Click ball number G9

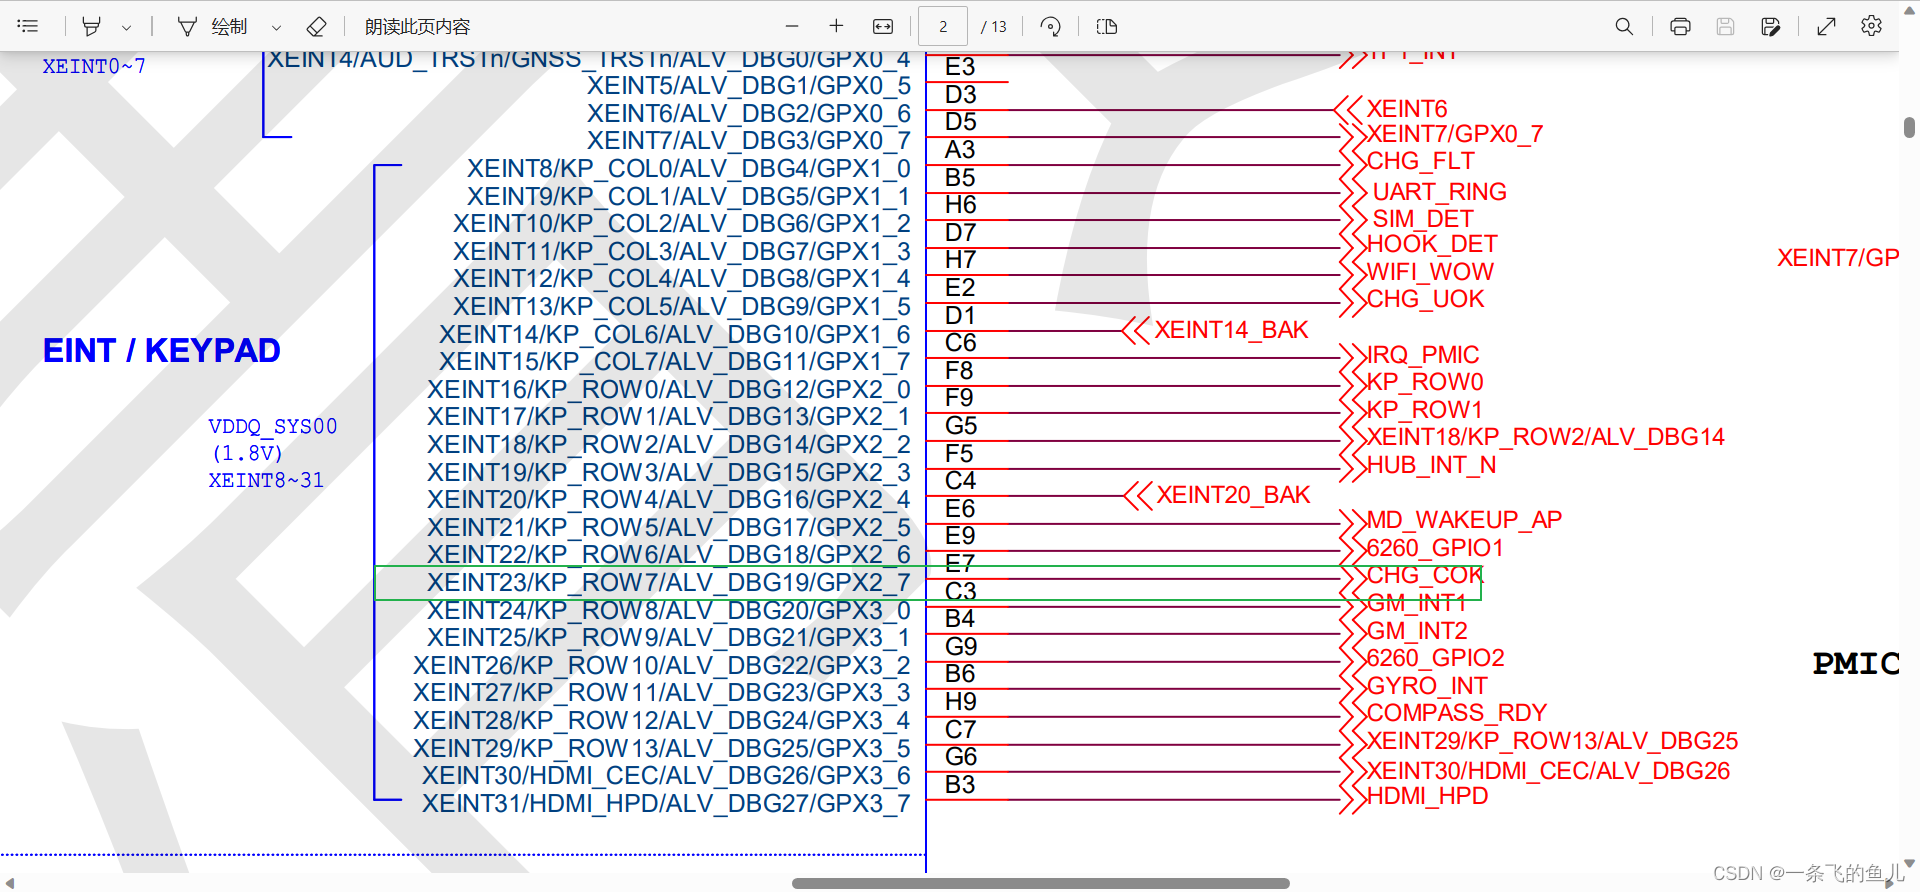click(961, 647)
